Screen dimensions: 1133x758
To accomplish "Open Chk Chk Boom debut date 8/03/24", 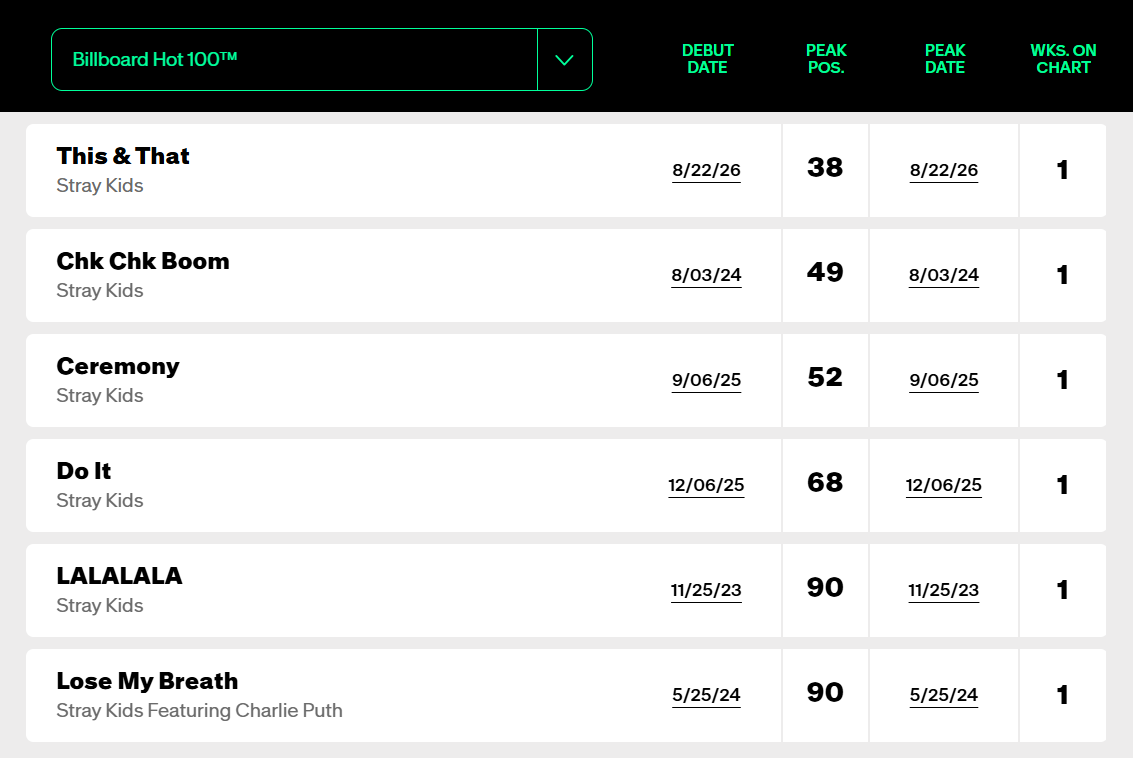I will coord(706,275).
